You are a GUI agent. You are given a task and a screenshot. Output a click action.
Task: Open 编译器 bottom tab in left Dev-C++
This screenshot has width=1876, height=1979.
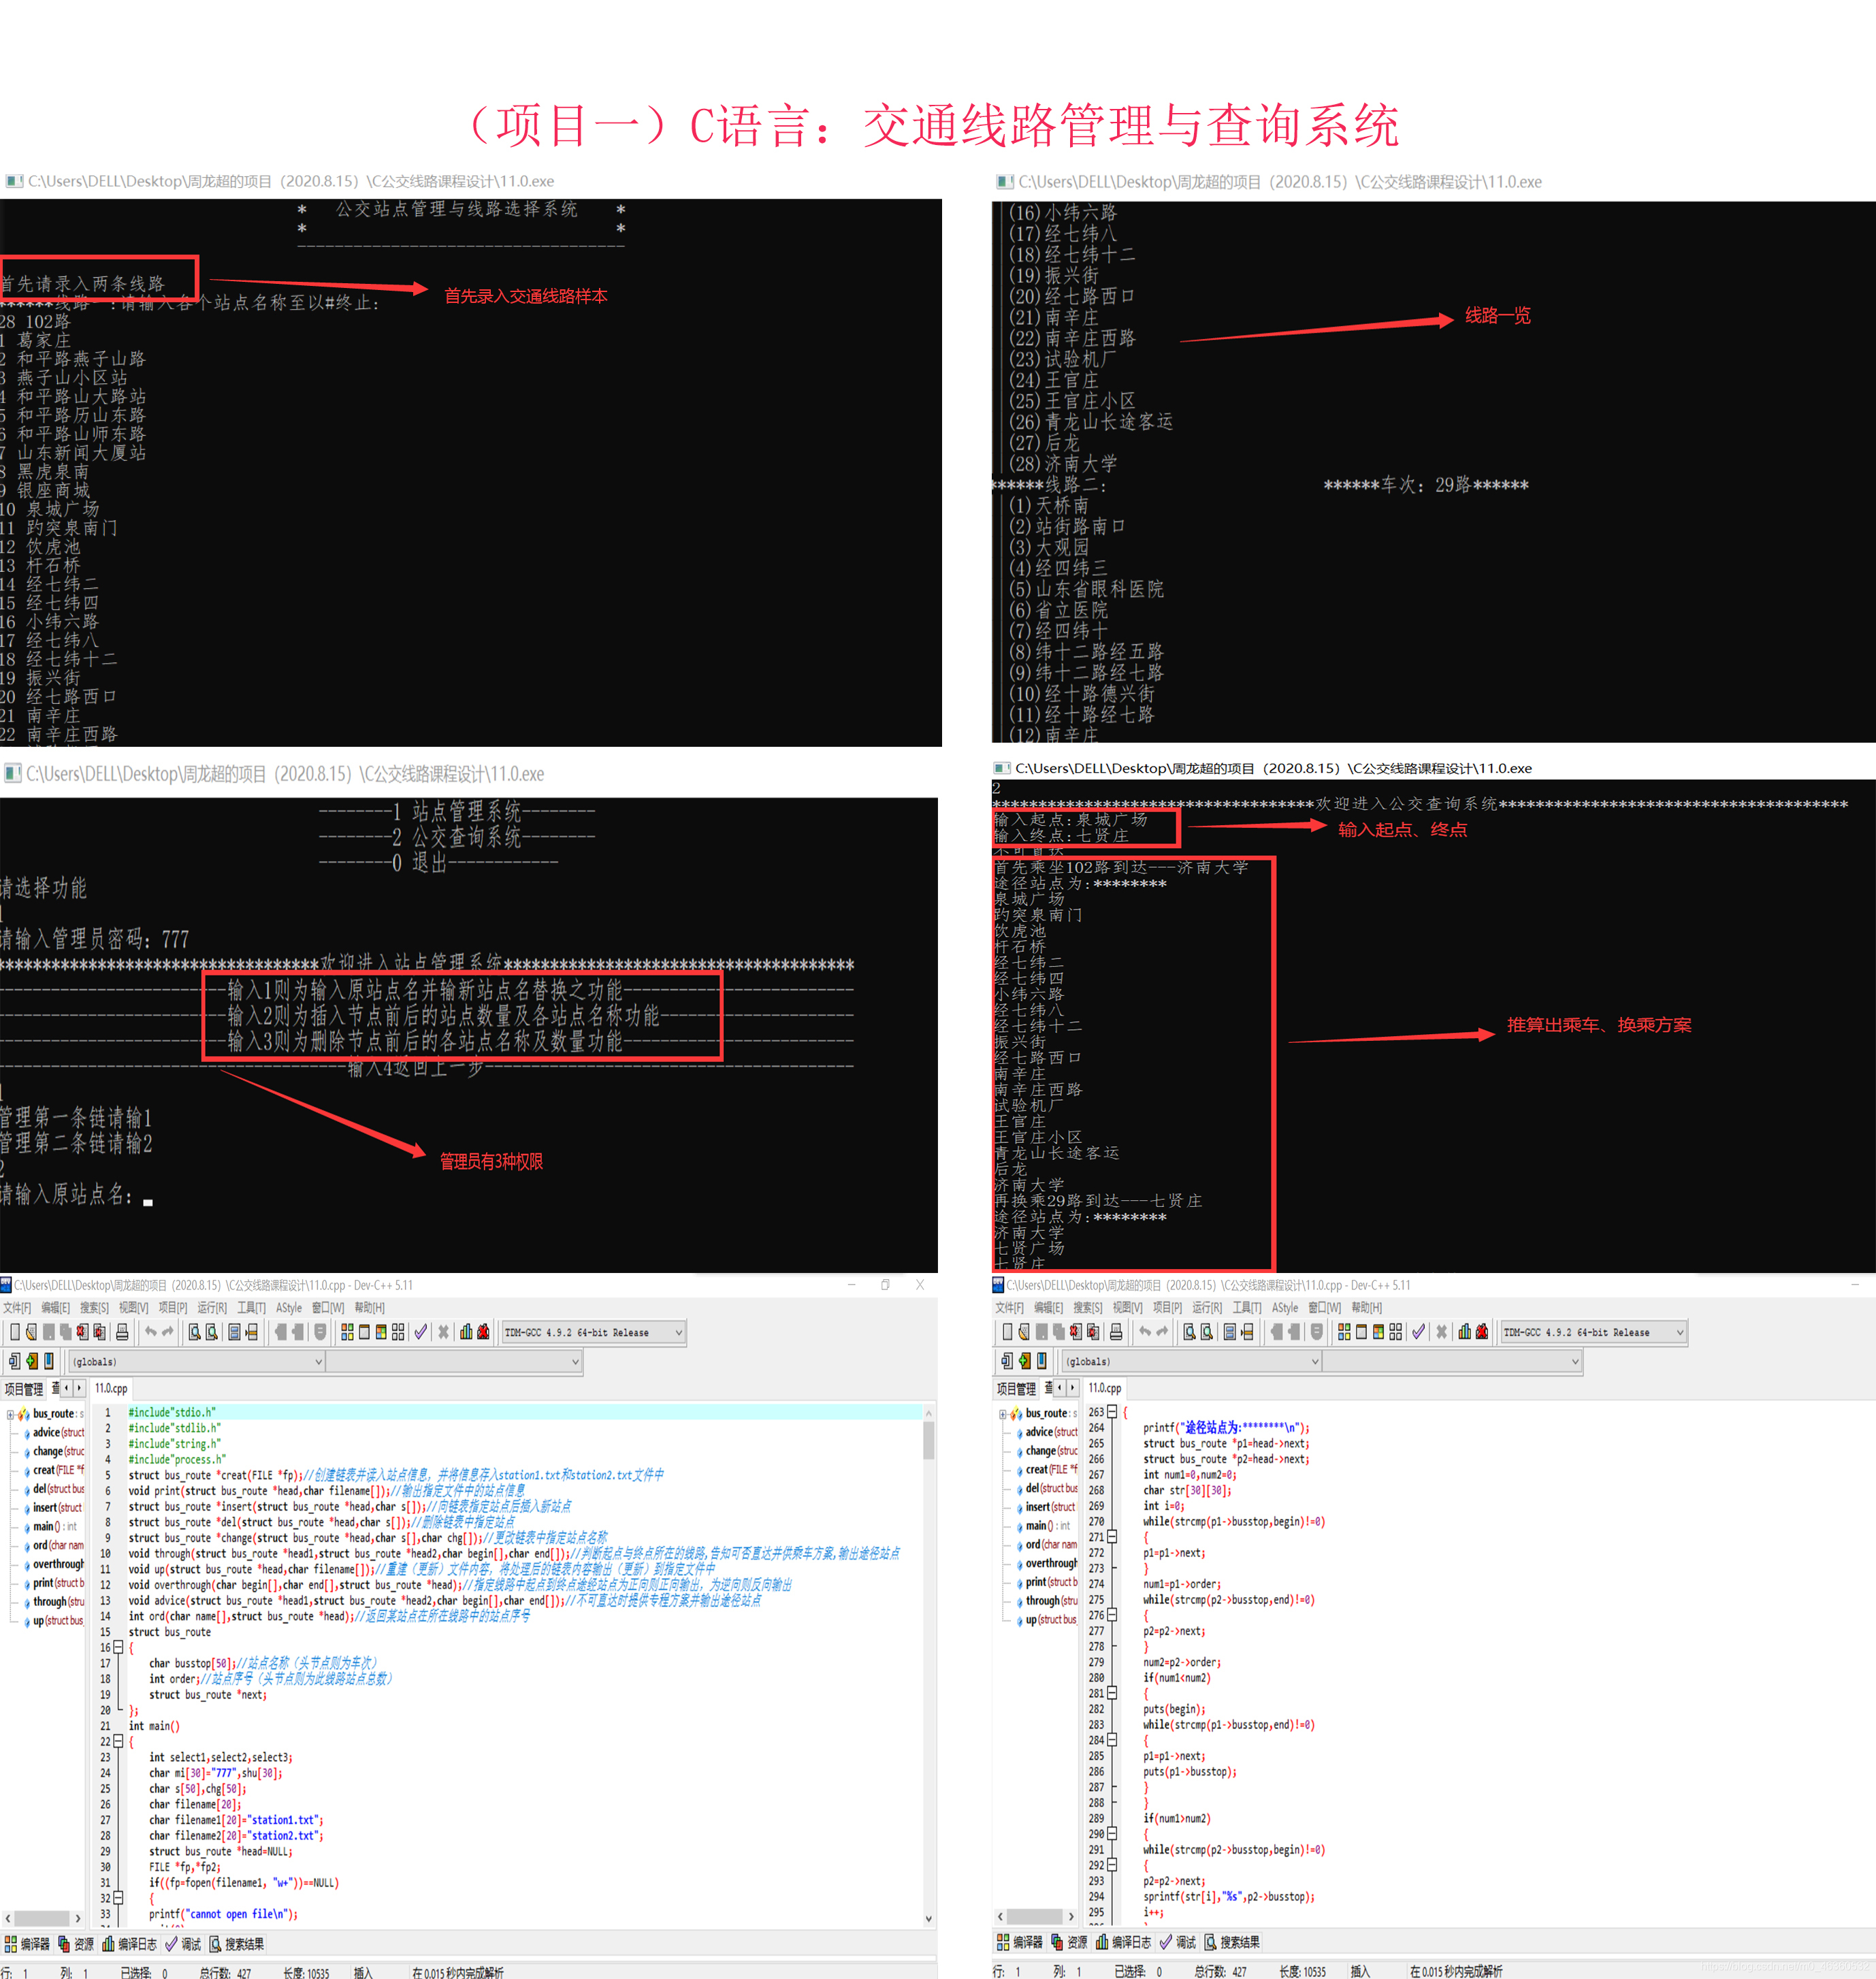[27, 1944]
